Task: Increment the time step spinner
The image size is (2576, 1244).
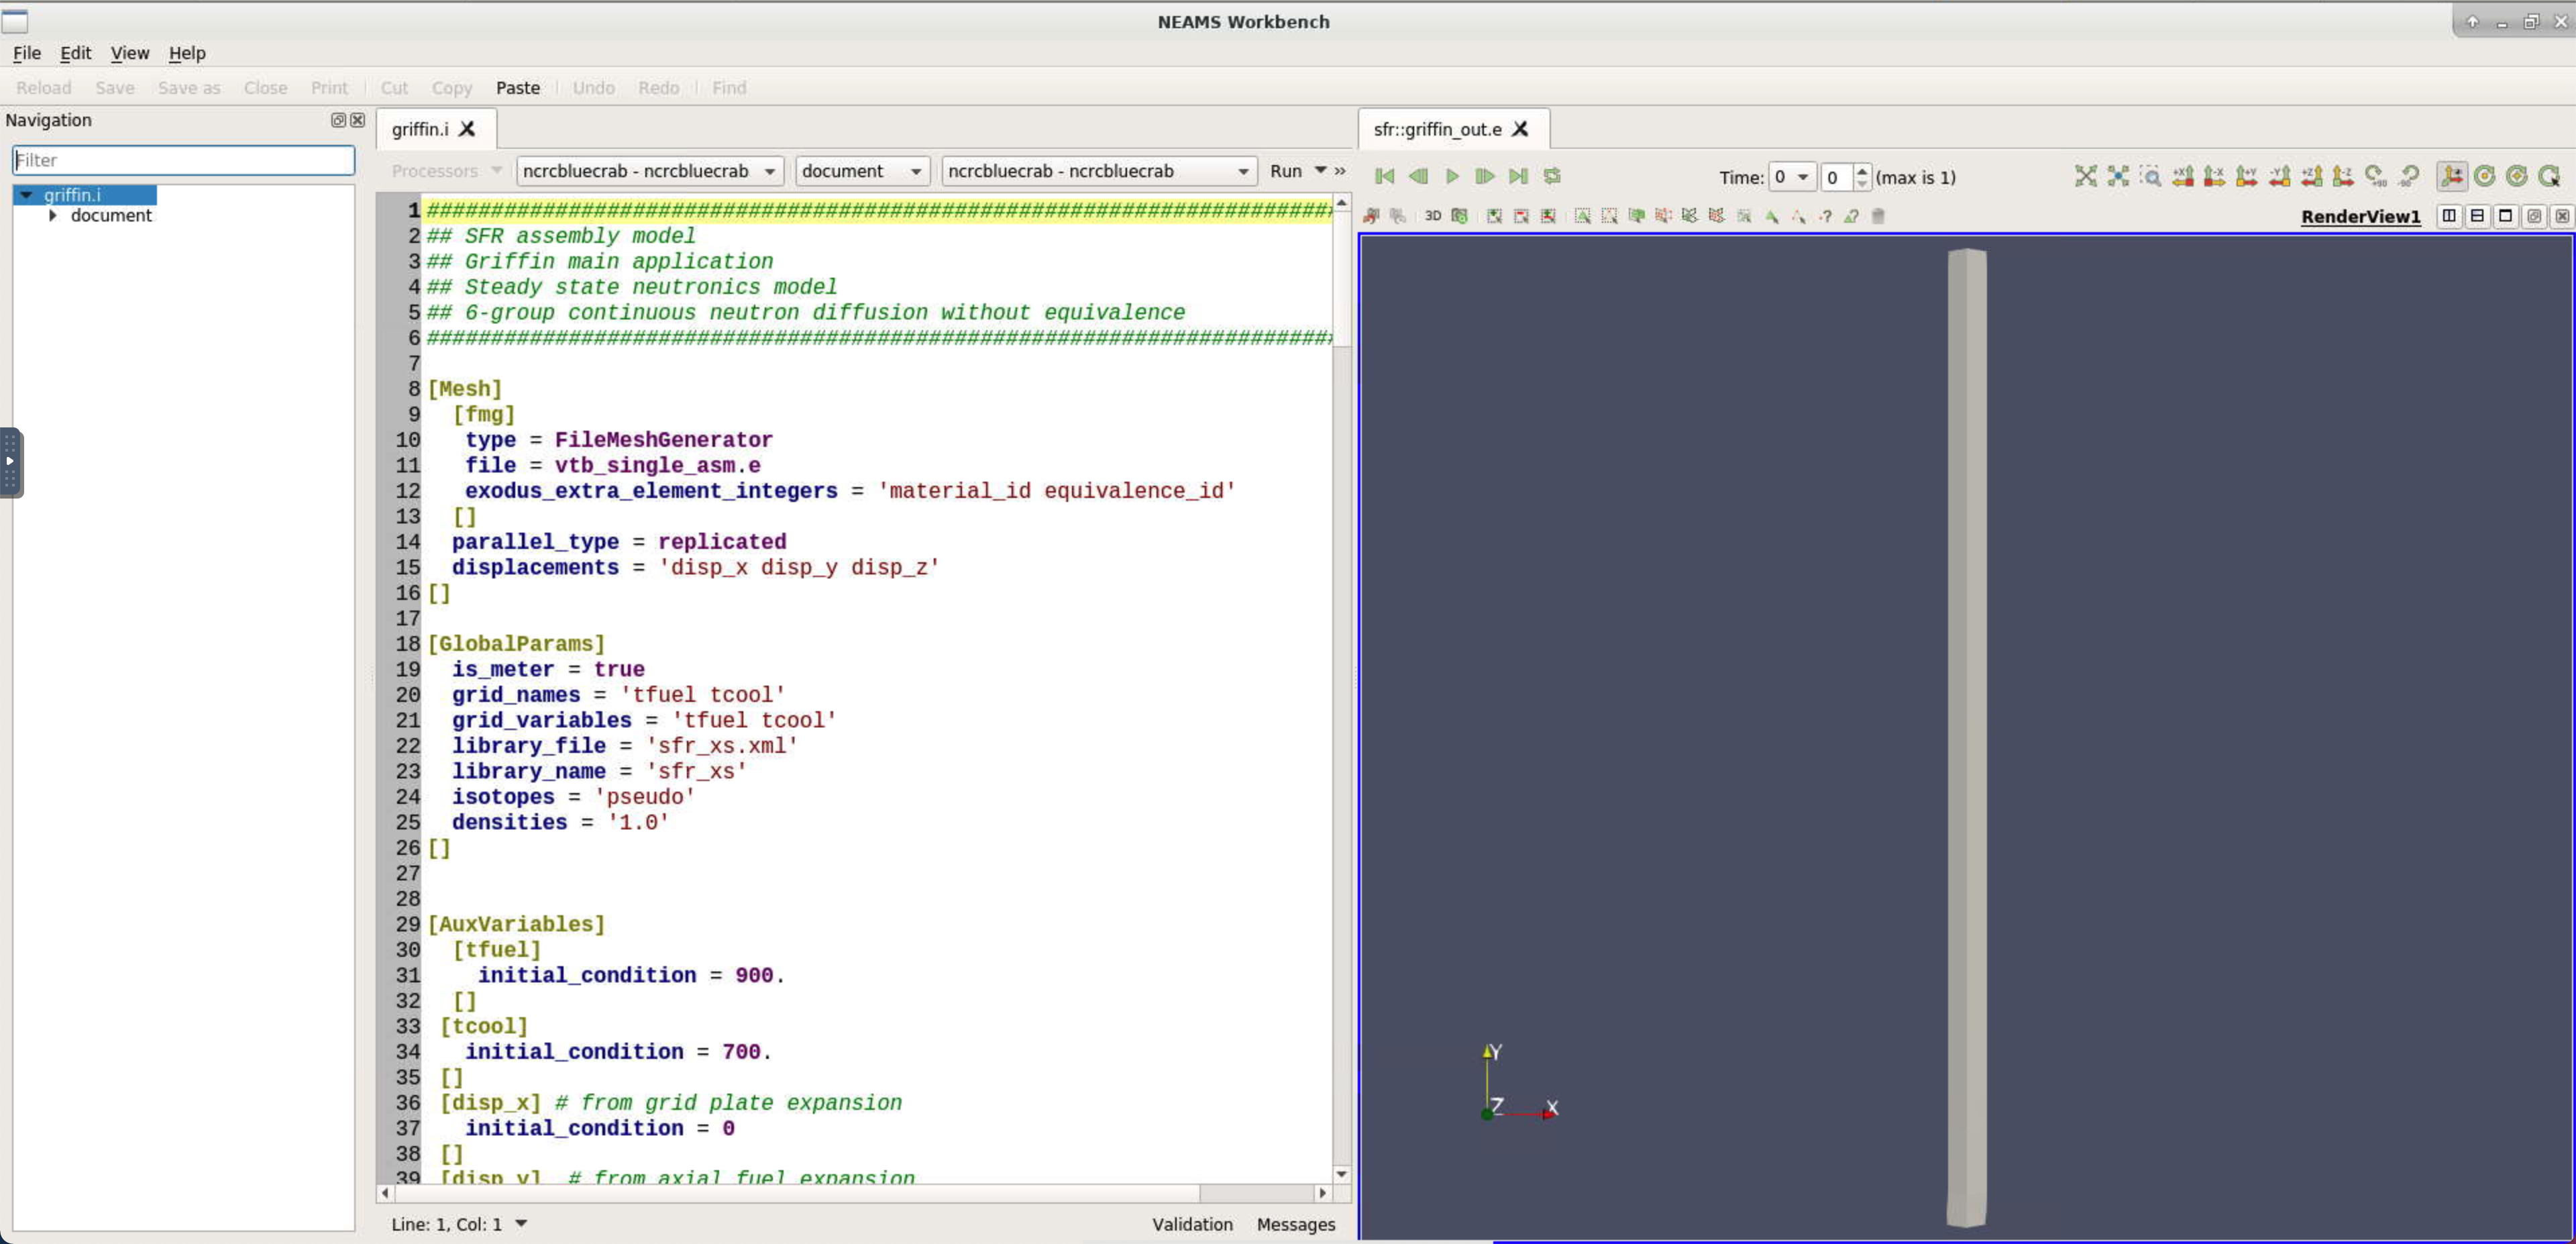Action: click(x=1862, y=171)
